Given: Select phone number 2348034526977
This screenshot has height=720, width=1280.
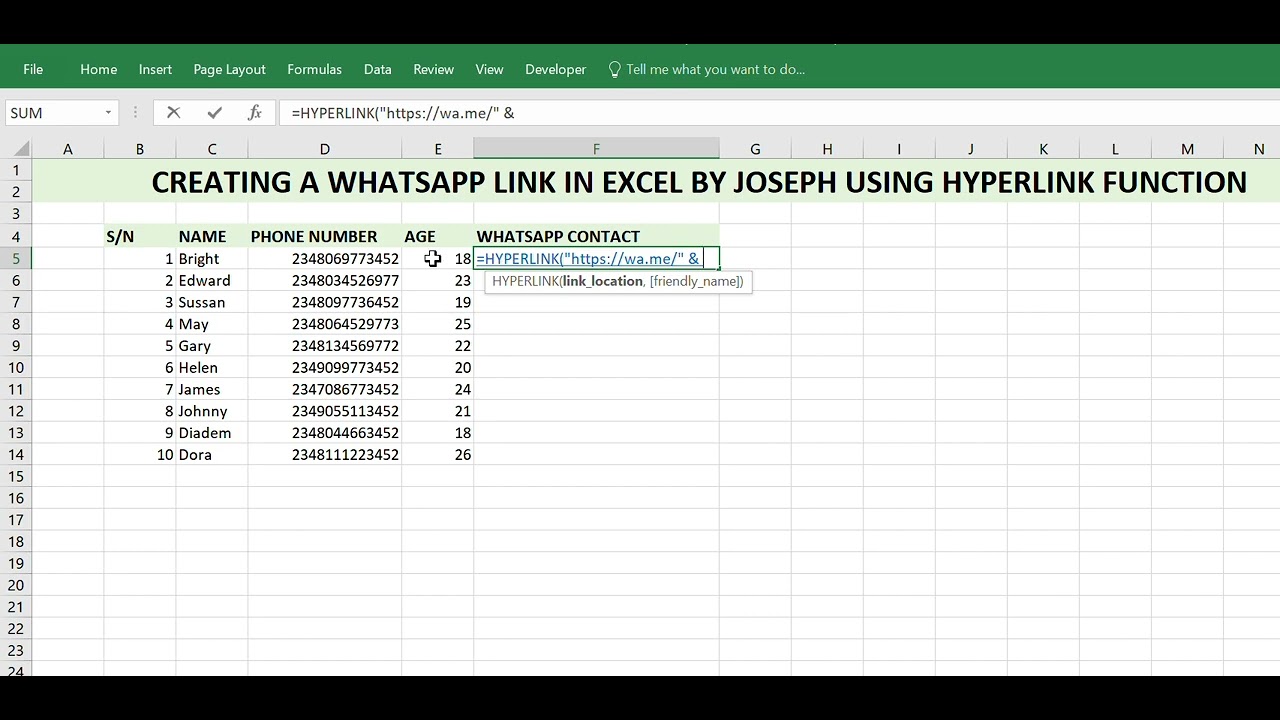Looking at the screenshot, I should click(324, 281).
